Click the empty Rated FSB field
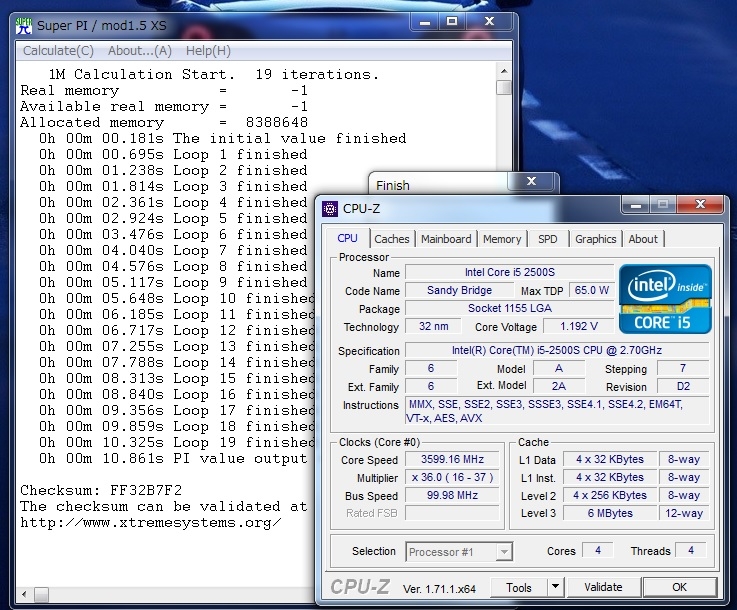Viewport: 737px width, 610px height. (x=452, y=513)
